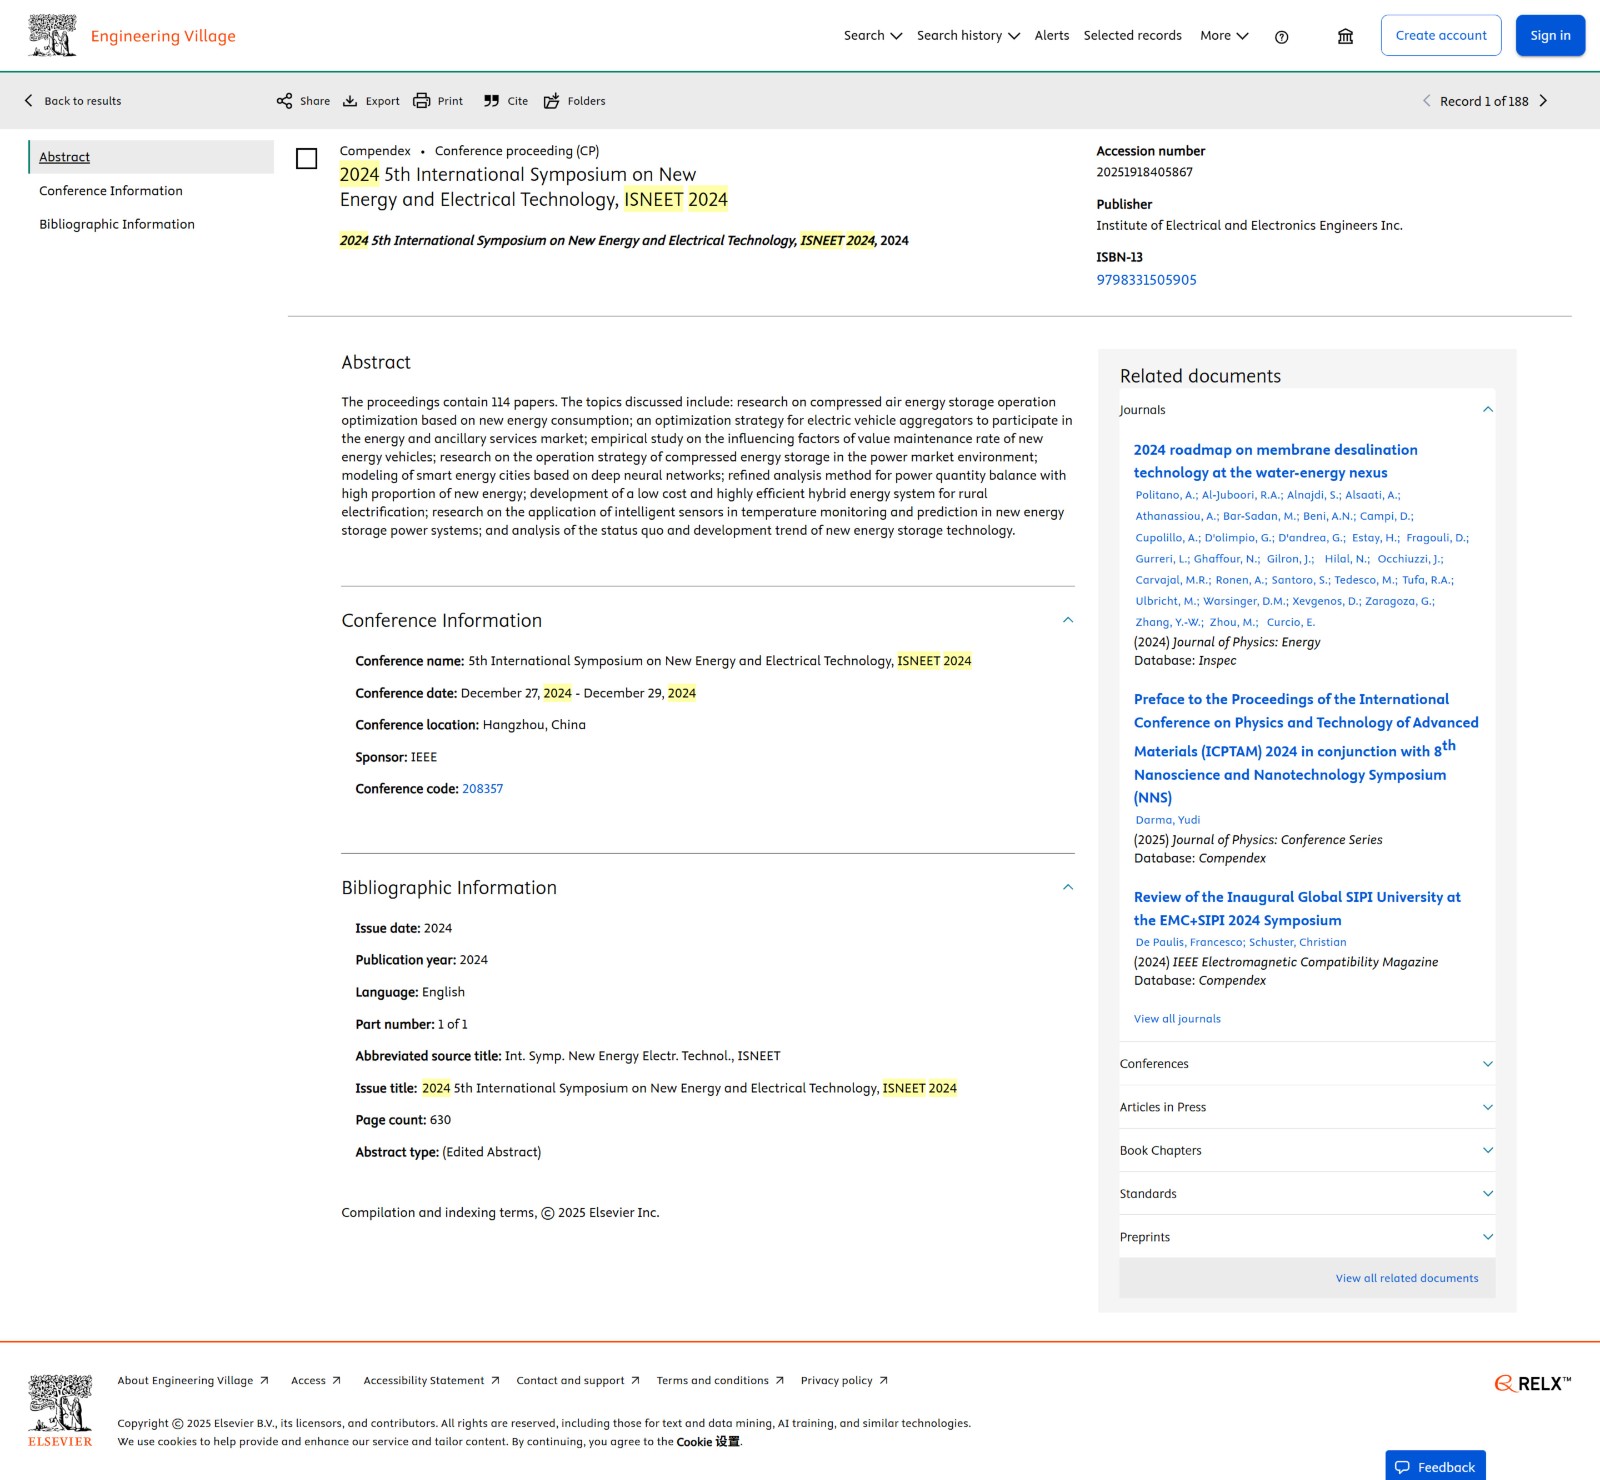
Task: Open Accessibility Statement footer link
Action: [431, 1381]
